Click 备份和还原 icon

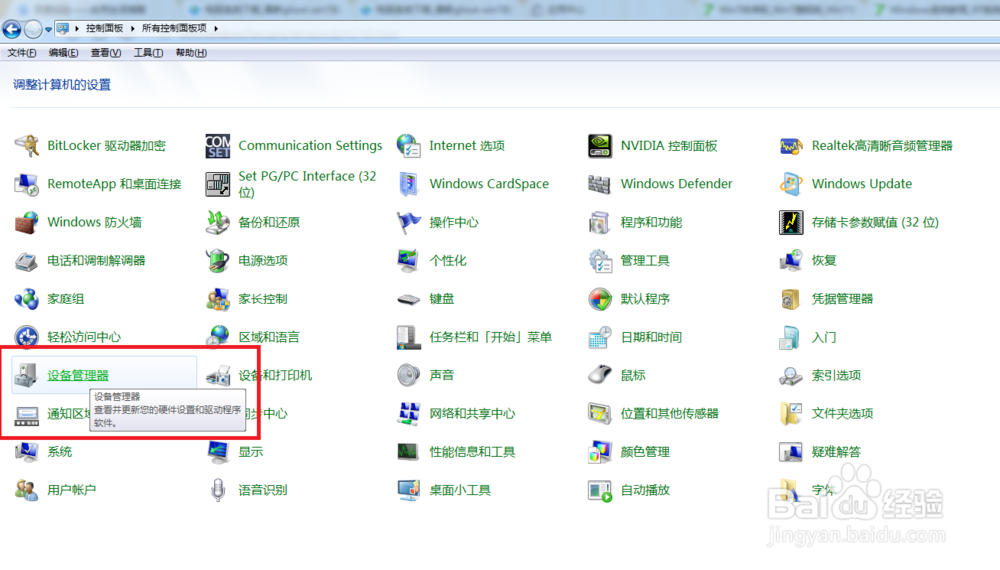(217, 223)
